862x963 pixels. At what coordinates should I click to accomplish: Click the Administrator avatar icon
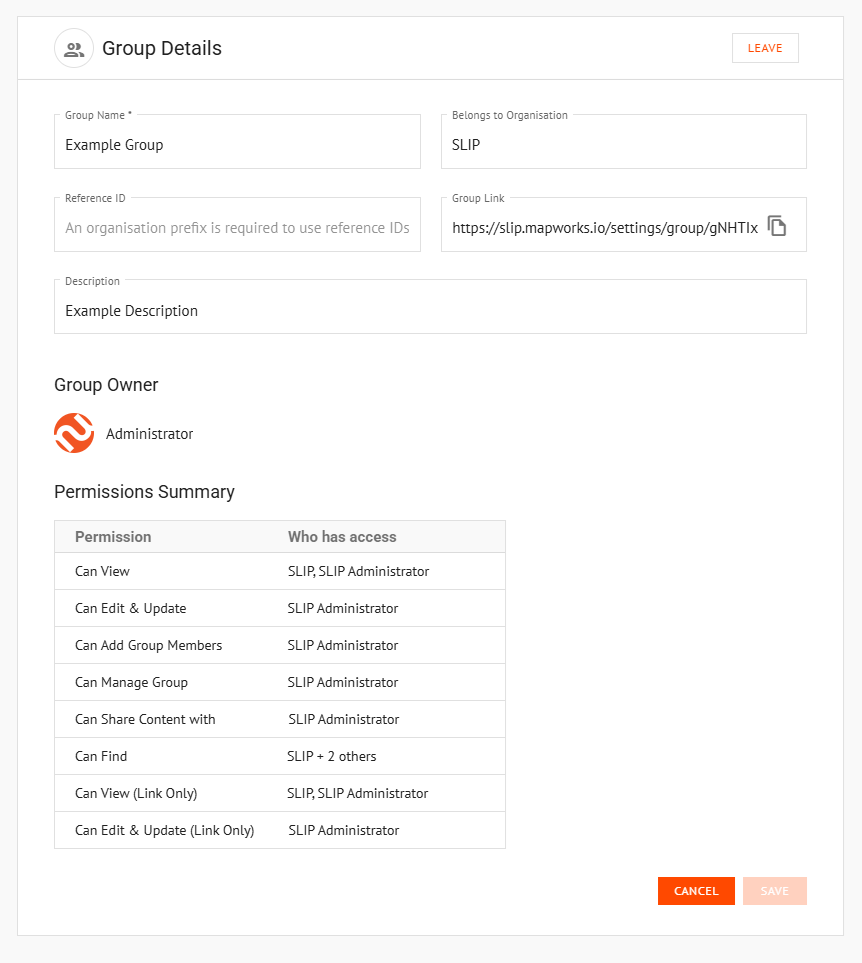74,433
